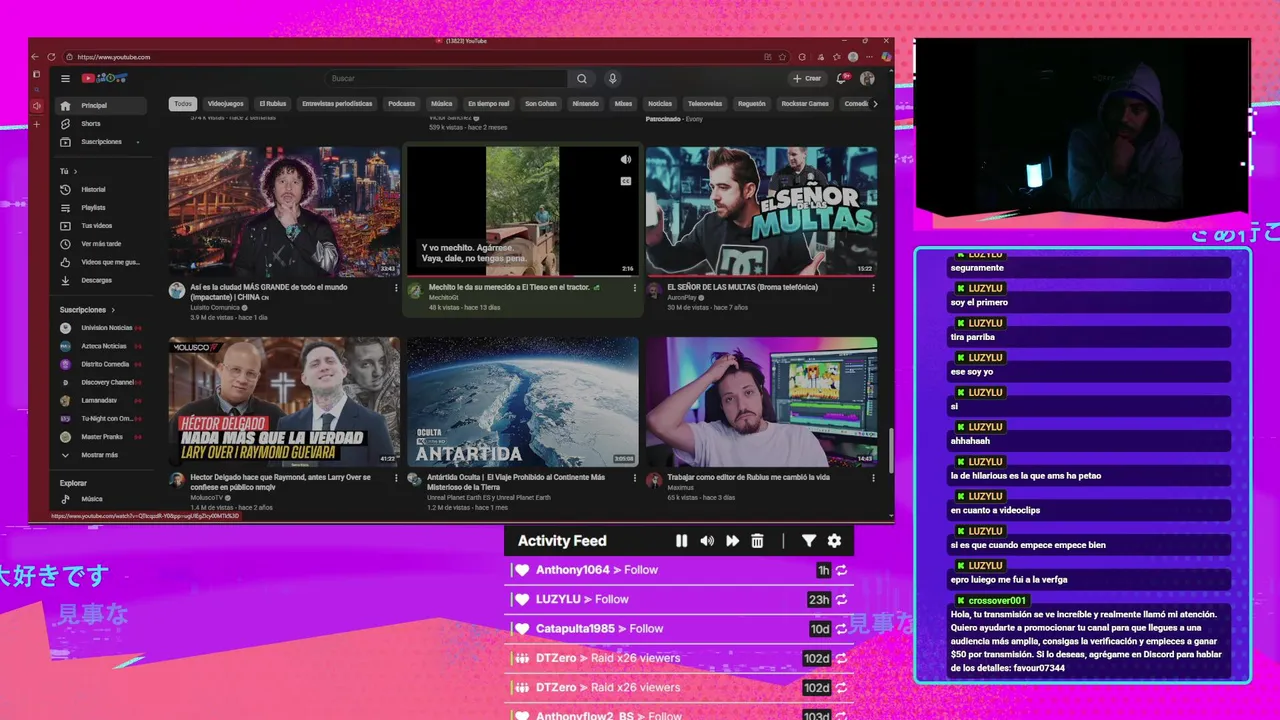Open options menu for Mechito tractor video
The height and width of the screenshot is (720, 1280).
[634, 288]
